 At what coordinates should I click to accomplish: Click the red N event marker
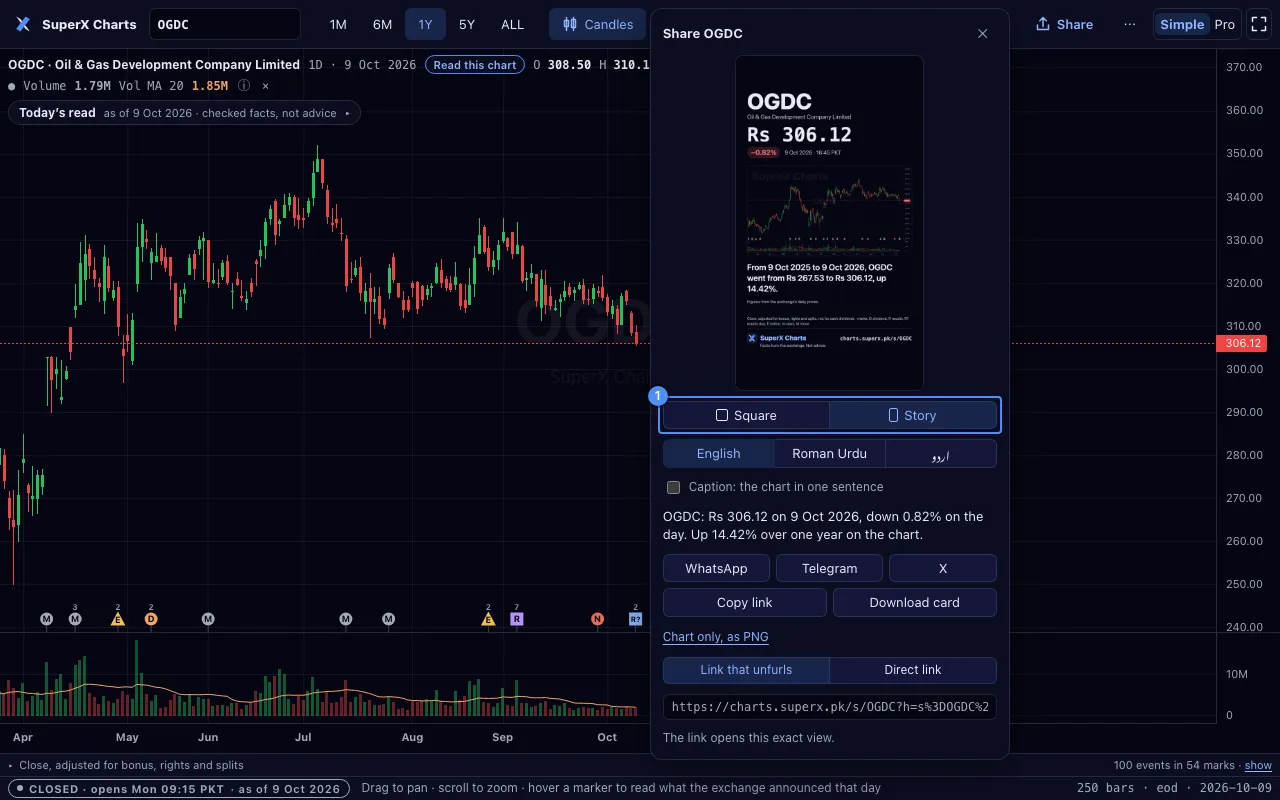pyautogui.click(x=597, y=619)
